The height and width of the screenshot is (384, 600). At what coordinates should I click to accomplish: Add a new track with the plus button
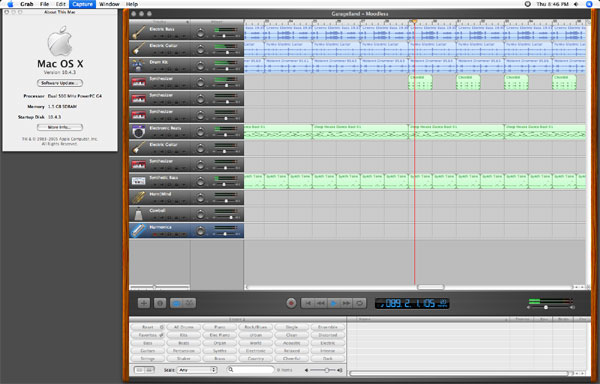pos(143,303)
